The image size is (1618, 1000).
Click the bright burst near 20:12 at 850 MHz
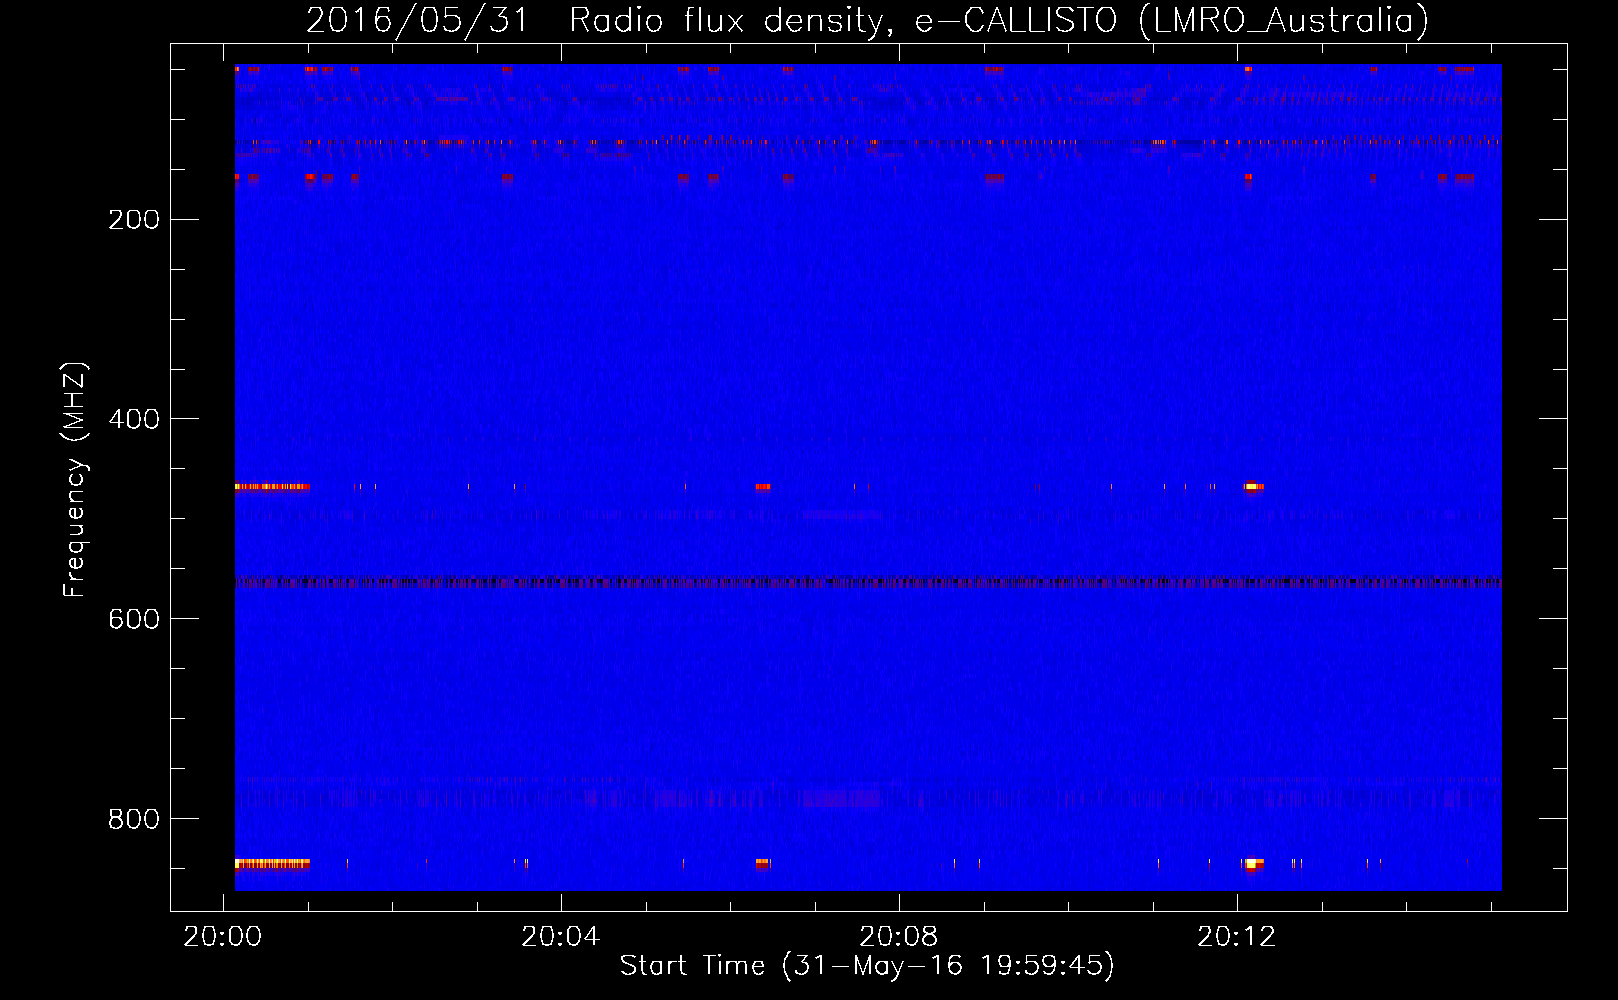(x=1254, y=863)
